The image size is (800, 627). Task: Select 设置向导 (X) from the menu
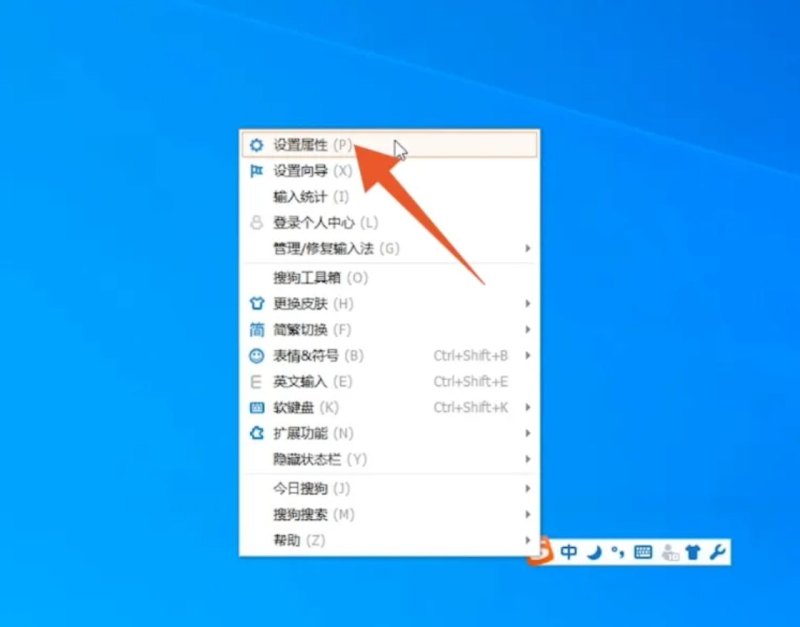(389, 171)
